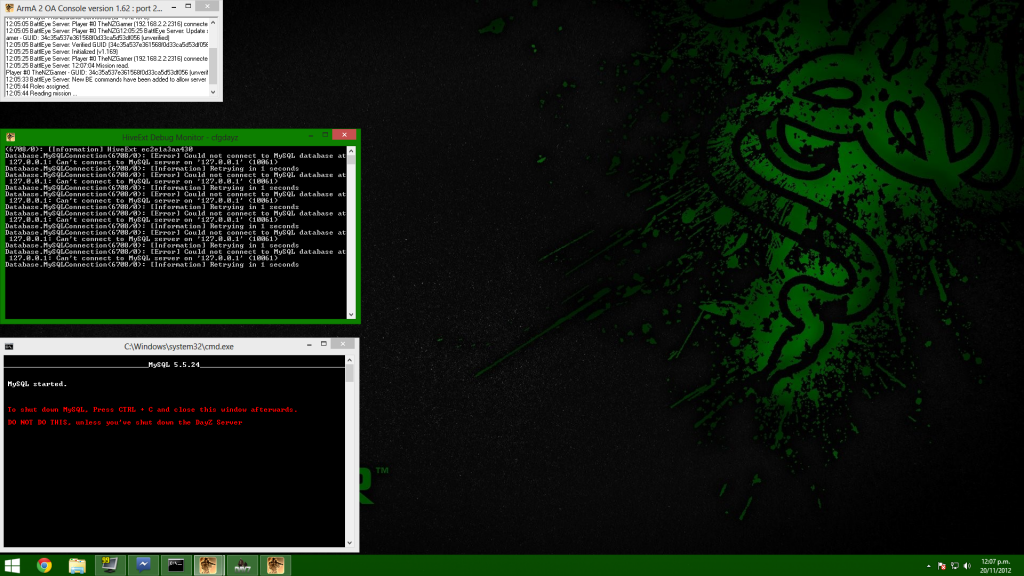
Task: Minimize the cmd.exe window
Action: click(309, 344)
